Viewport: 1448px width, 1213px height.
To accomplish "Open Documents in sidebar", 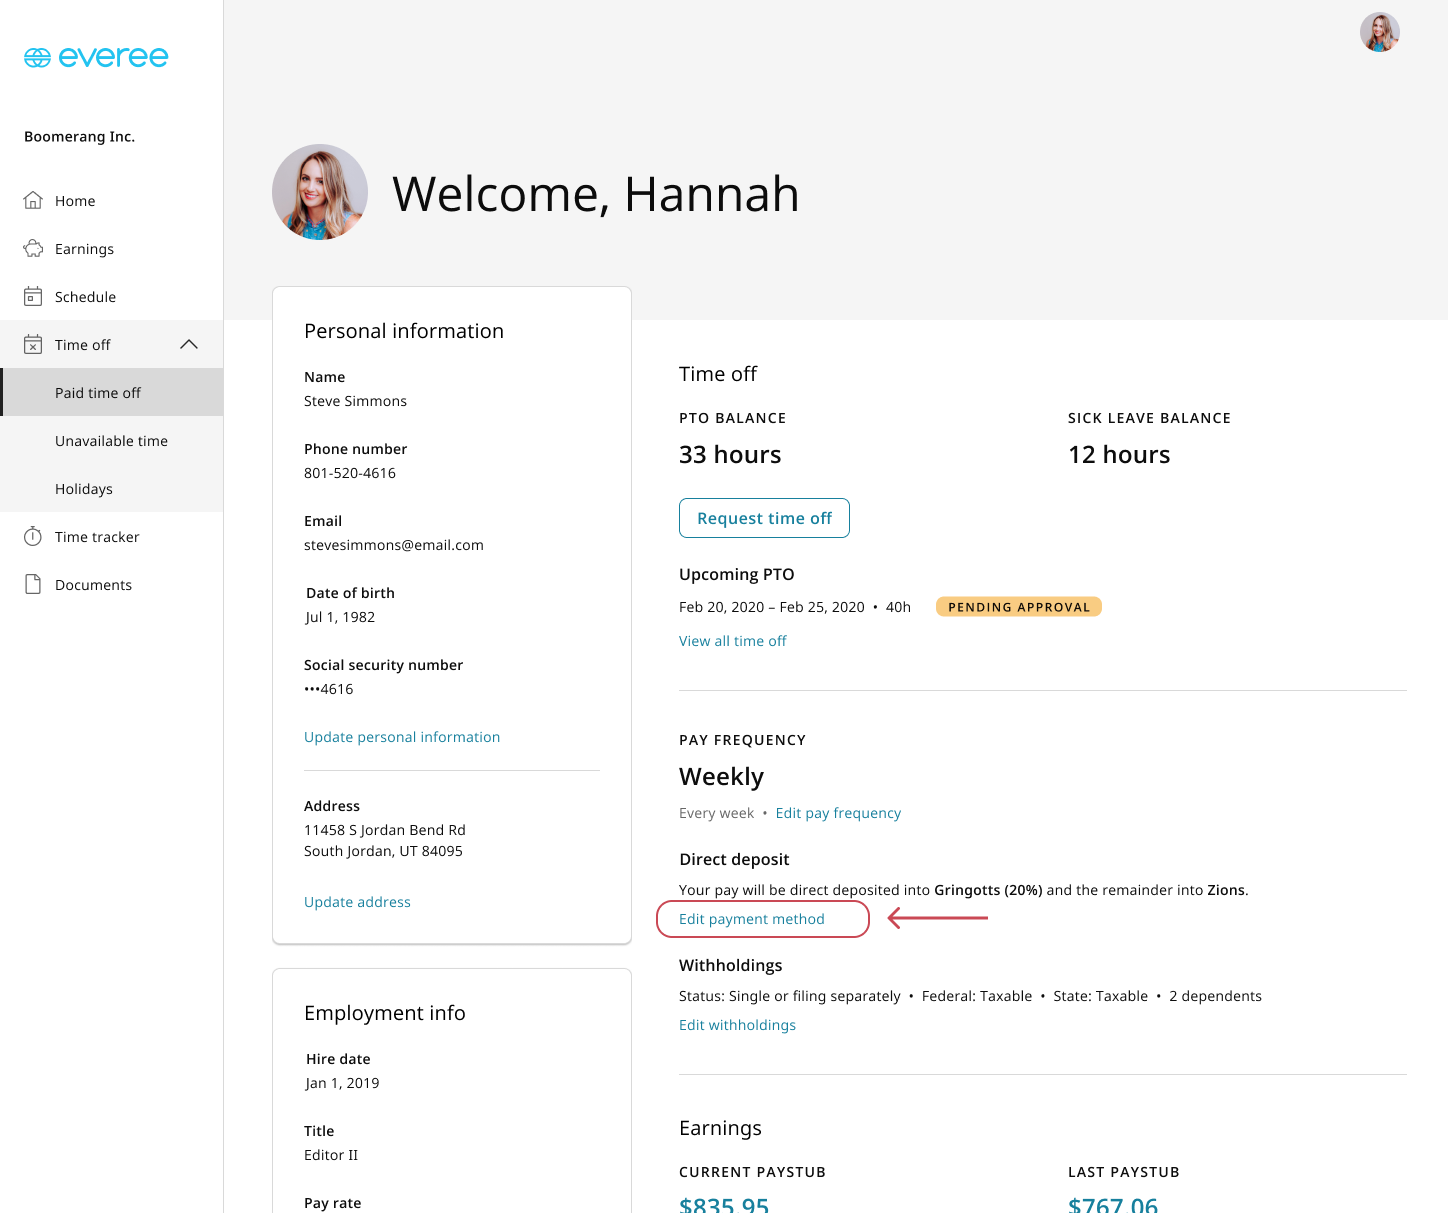I will click(x=111, y=584).
